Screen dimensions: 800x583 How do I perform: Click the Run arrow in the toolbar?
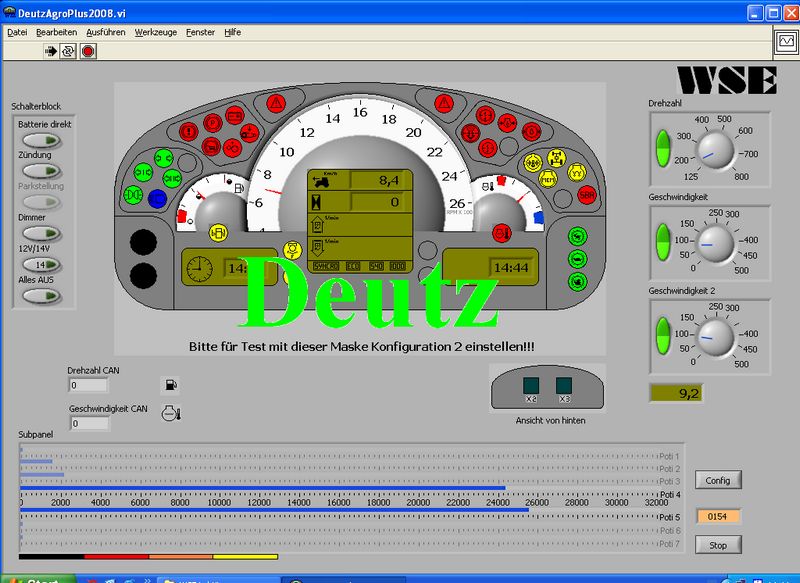point(51,51)
